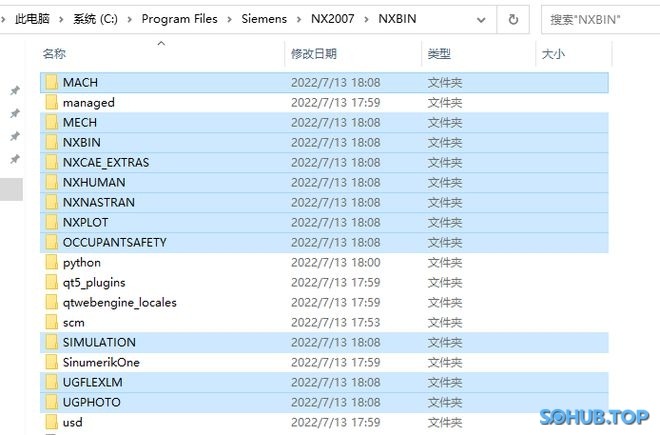
Task: Select the UGFLEXLM folder name
Action: tap(93, 382)
